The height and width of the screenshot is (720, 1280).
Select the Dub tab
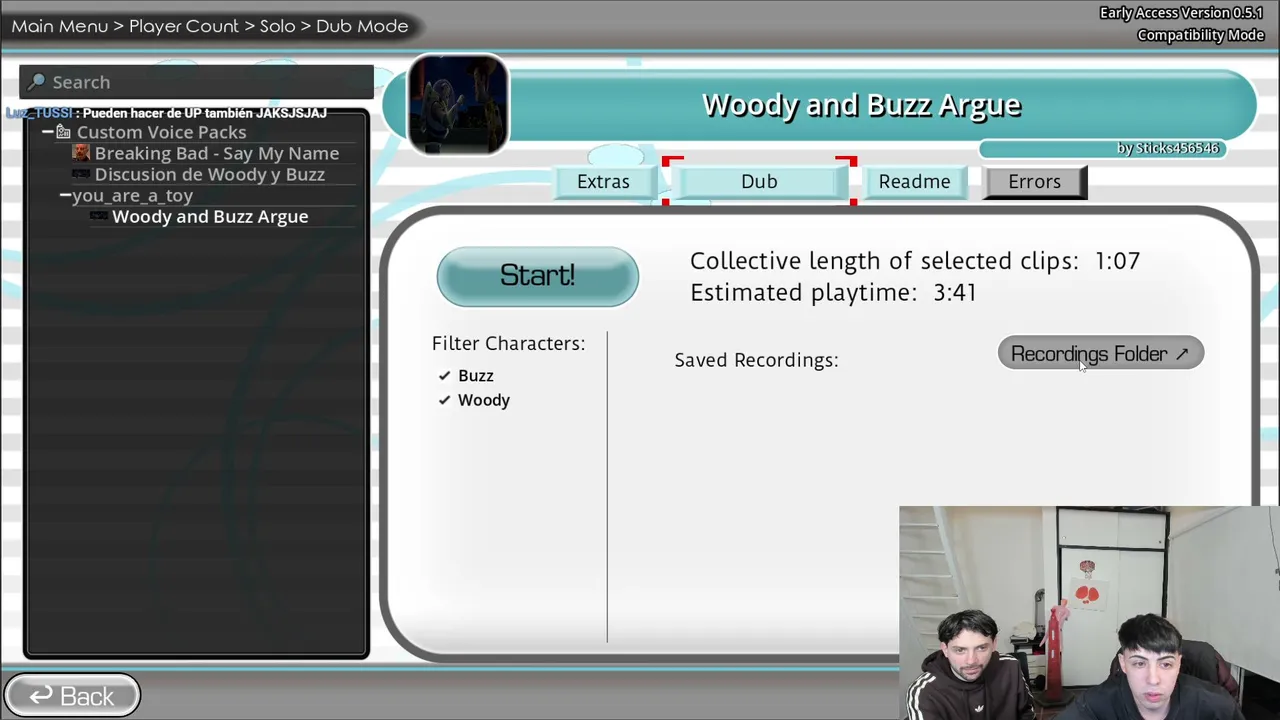pyautogui.click(x=759, y=181)
